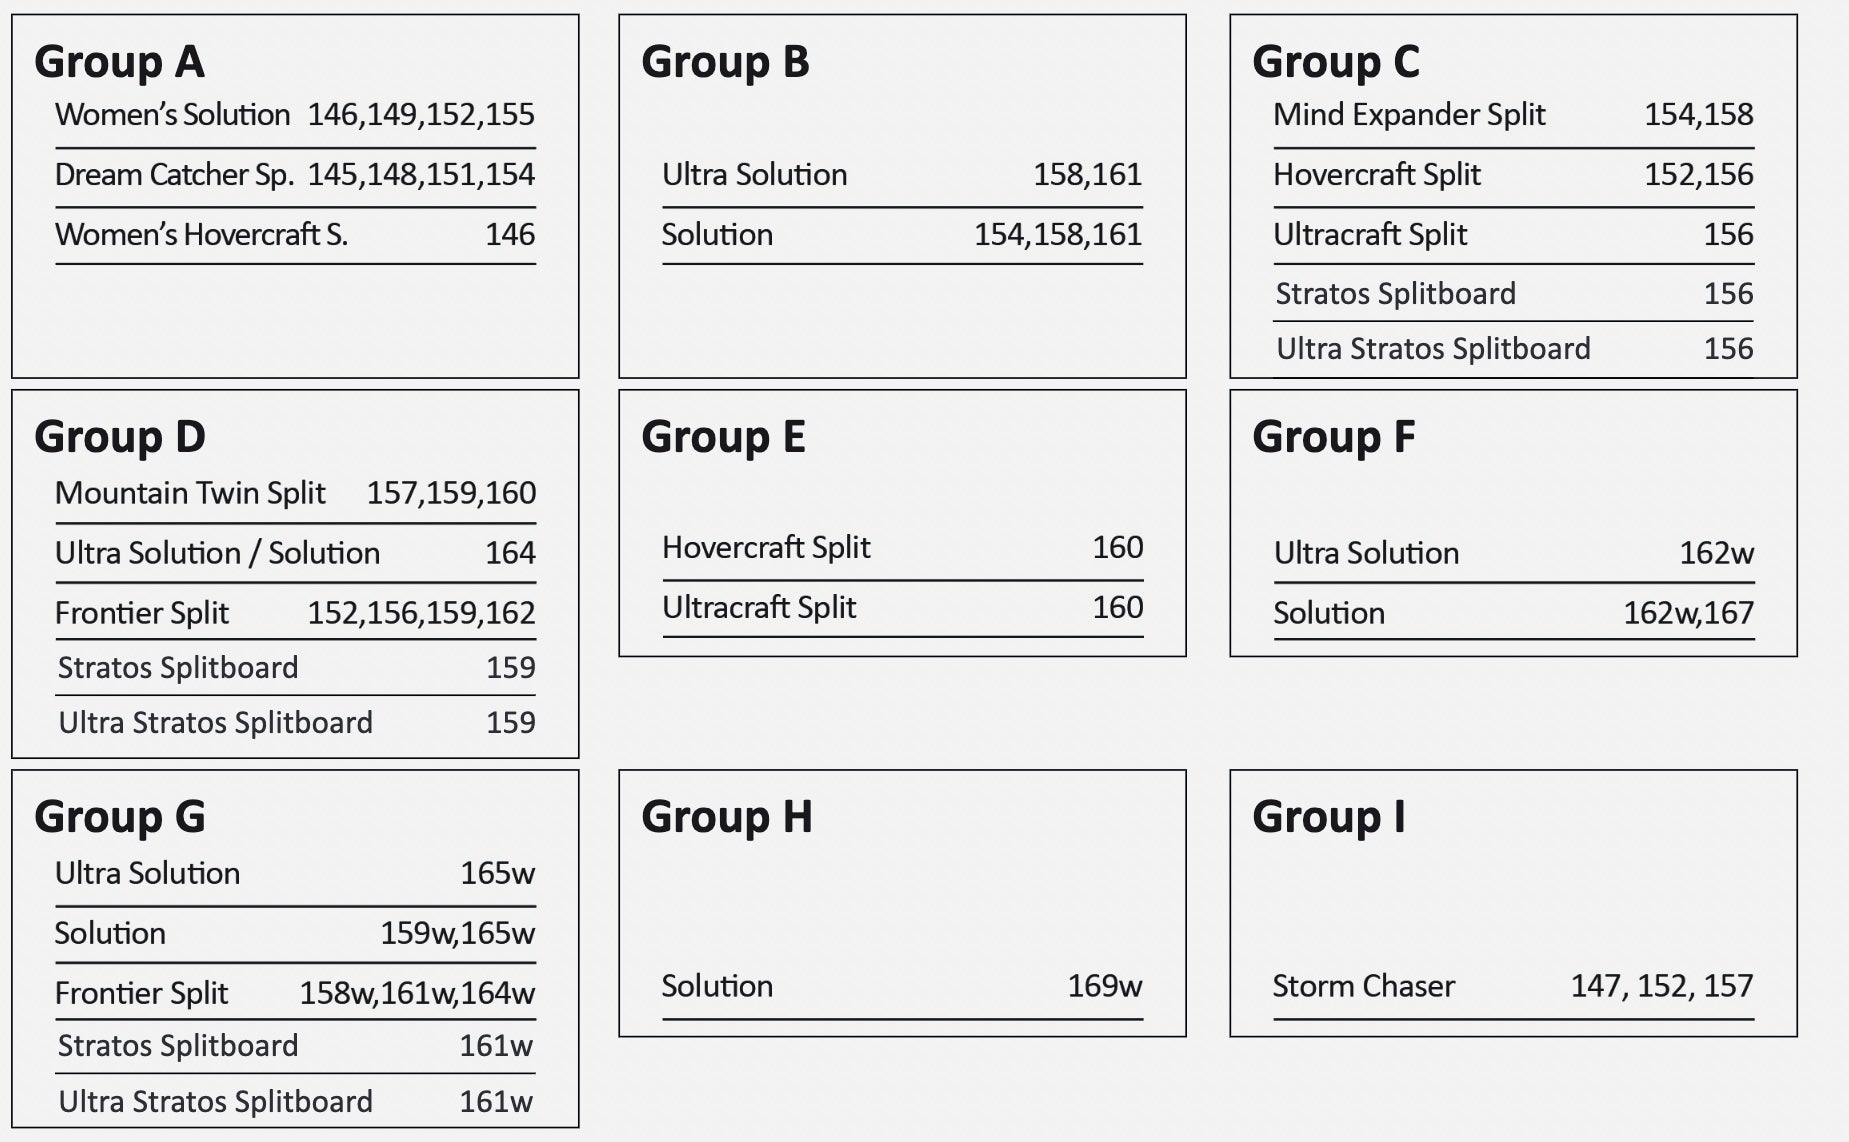1849x1142 pixels.
Task: Select Women's Hovercraft S. entry
Action: (201, 235)
